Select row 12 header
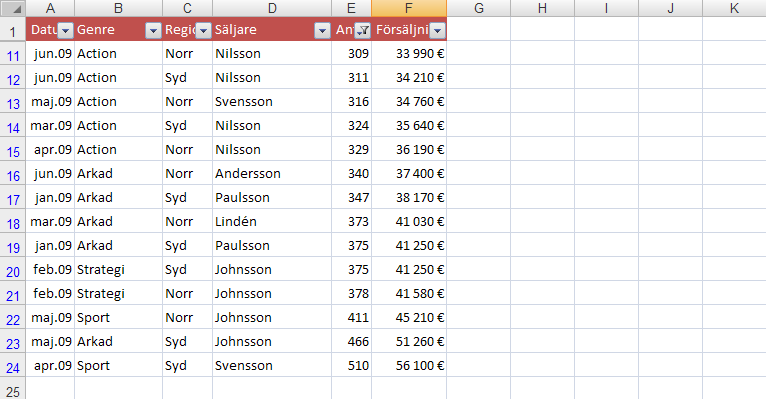The height and width of the screenshot is (399, 766). tap(13, 77)
